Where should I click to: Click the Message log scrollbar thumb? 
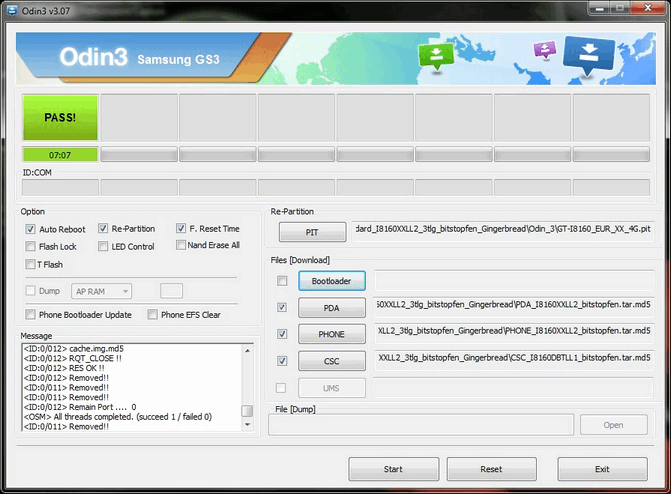(x=247, y=411)
